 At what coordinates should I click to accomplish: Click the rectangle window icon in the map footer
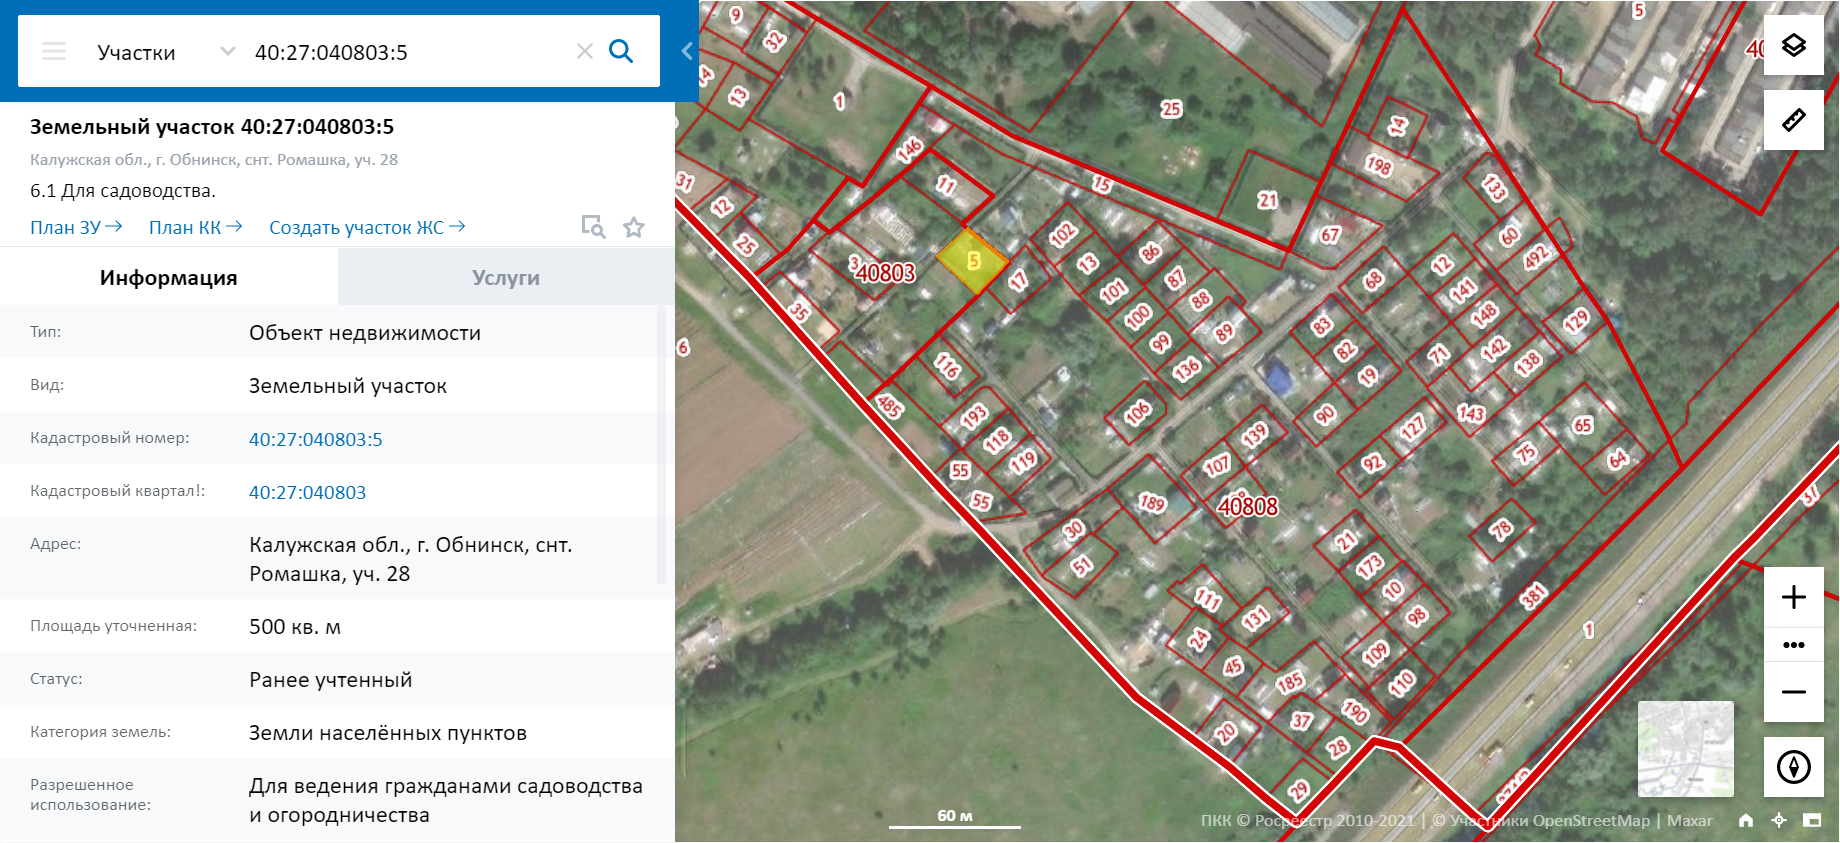pyautogui.click(x=1812, y=821)
